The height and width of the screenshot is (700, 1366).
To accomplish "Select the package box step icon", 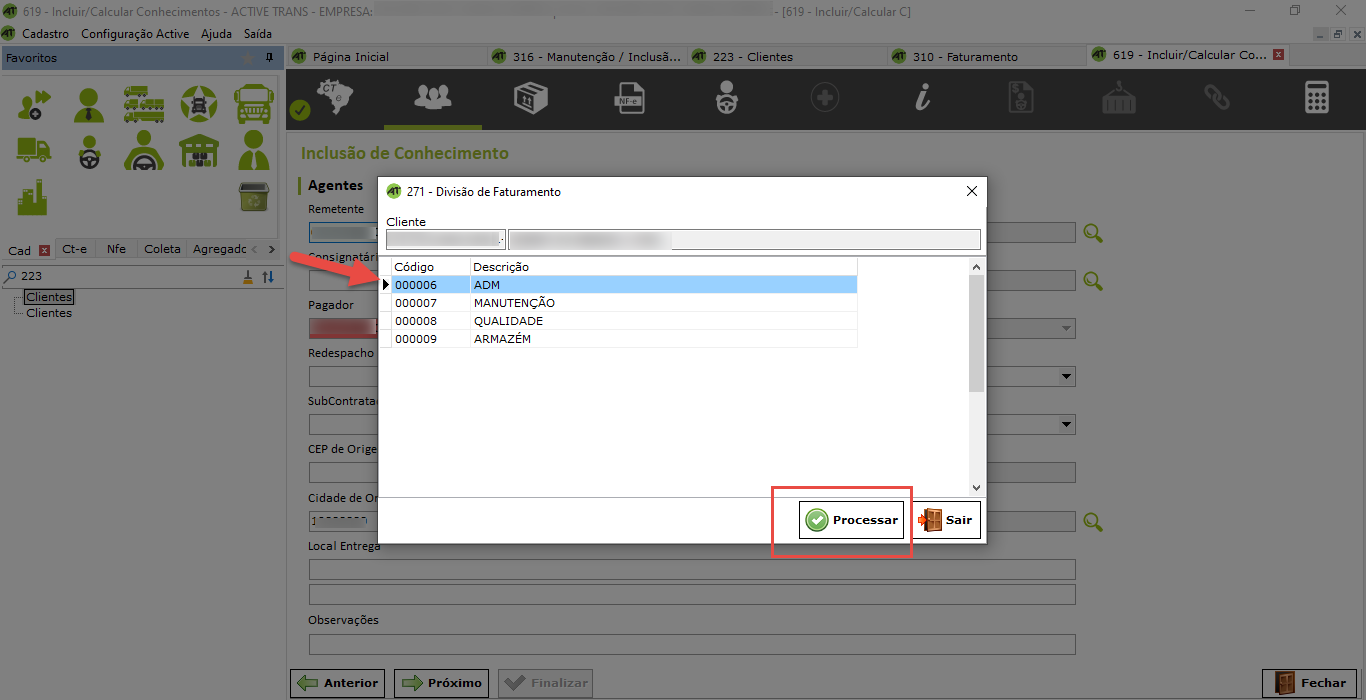I will coord(530,98).
